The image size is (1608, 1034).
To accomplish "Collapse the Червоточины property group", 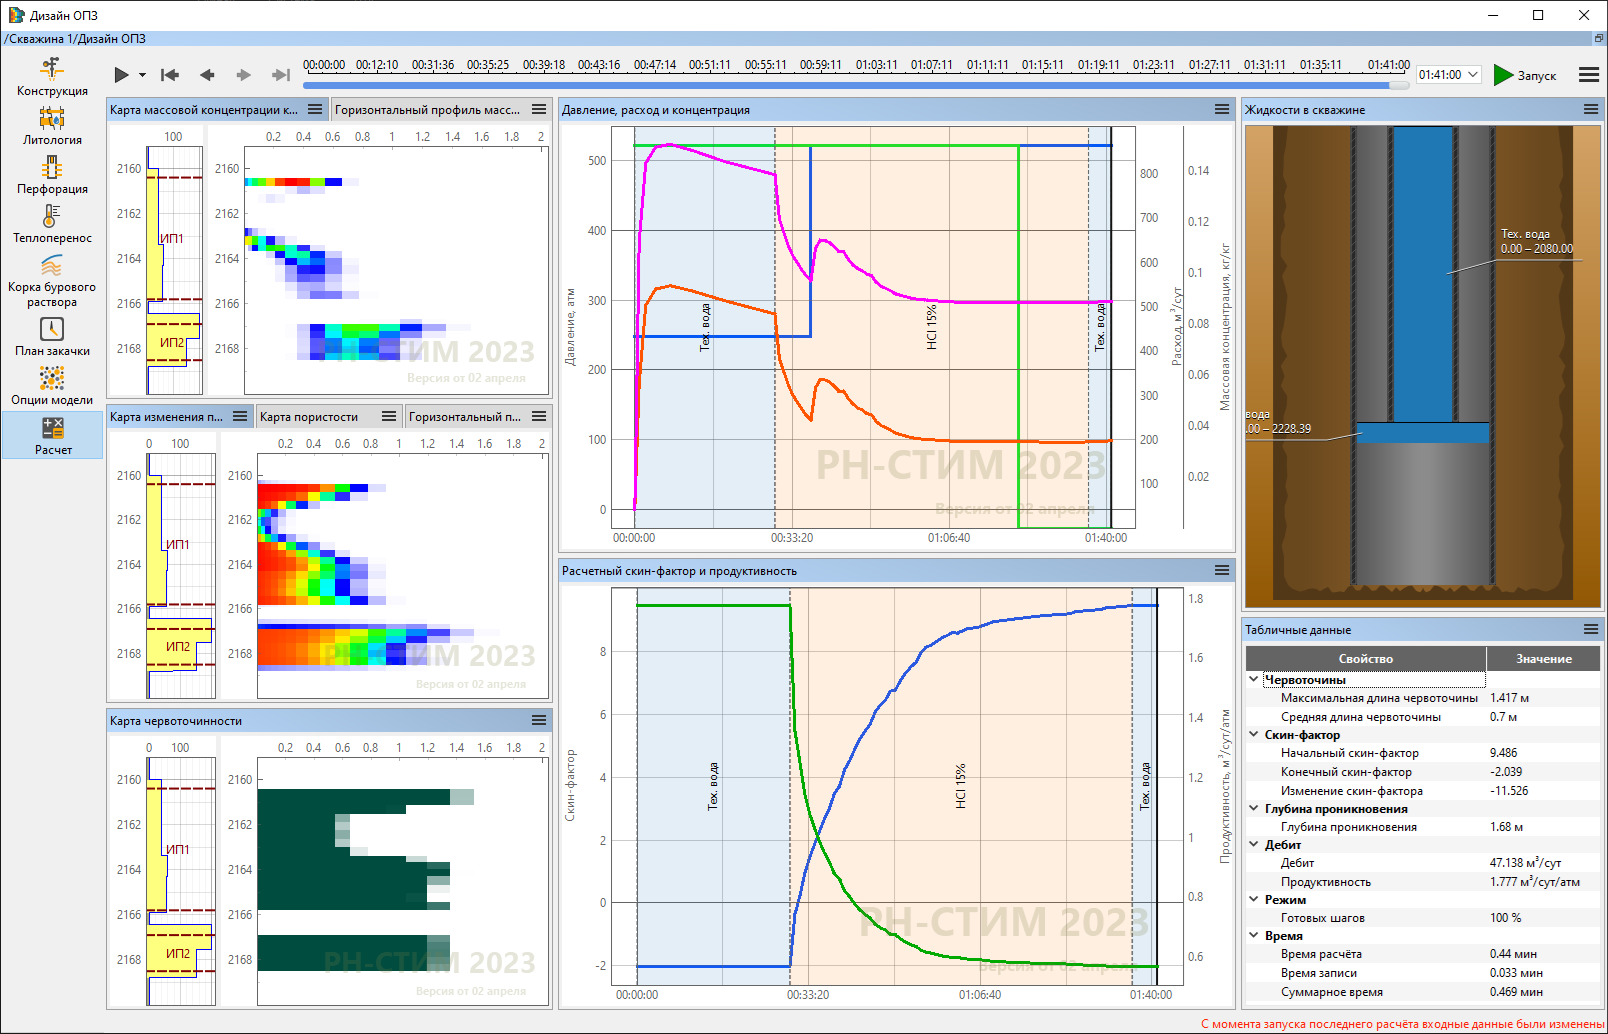I will (x=1254, y=679).
